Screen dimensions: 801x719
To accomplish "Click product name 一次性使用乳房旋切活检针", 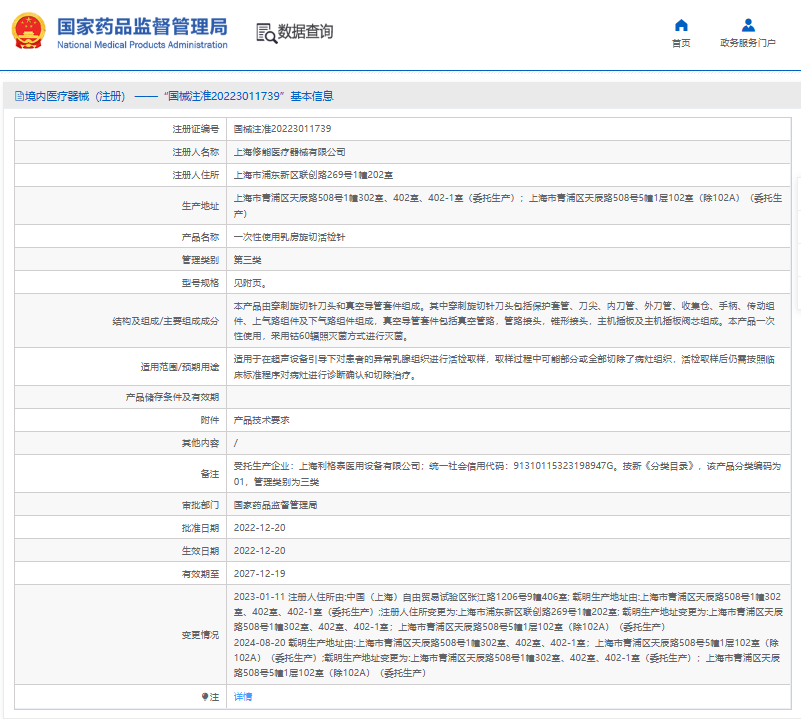I will click(x=289, y=238).
